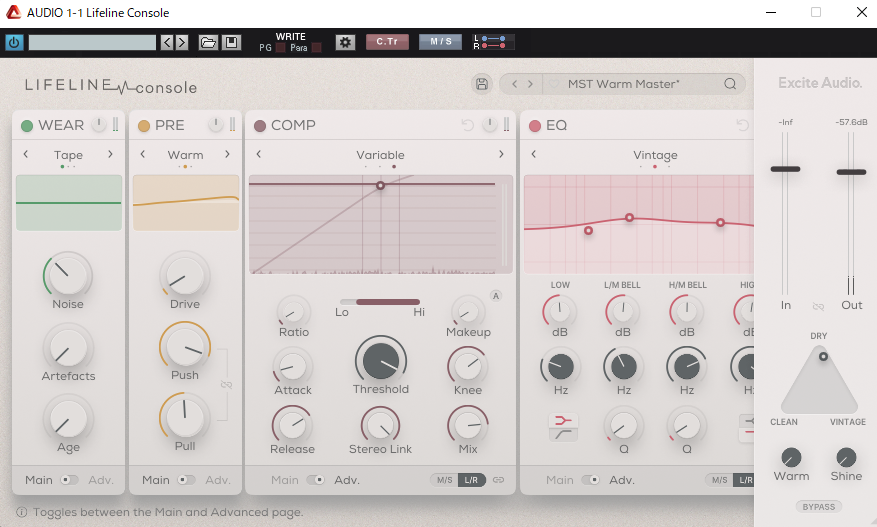
Task: Enable auto makeup A button
Action: click(x=496, y=296)
